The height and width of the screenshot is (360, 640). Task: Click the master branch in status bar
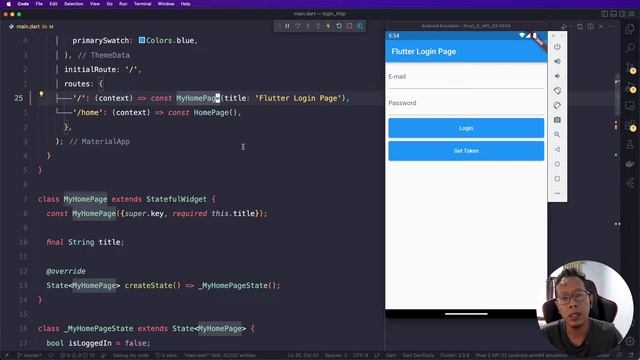[x=29, y=356]
